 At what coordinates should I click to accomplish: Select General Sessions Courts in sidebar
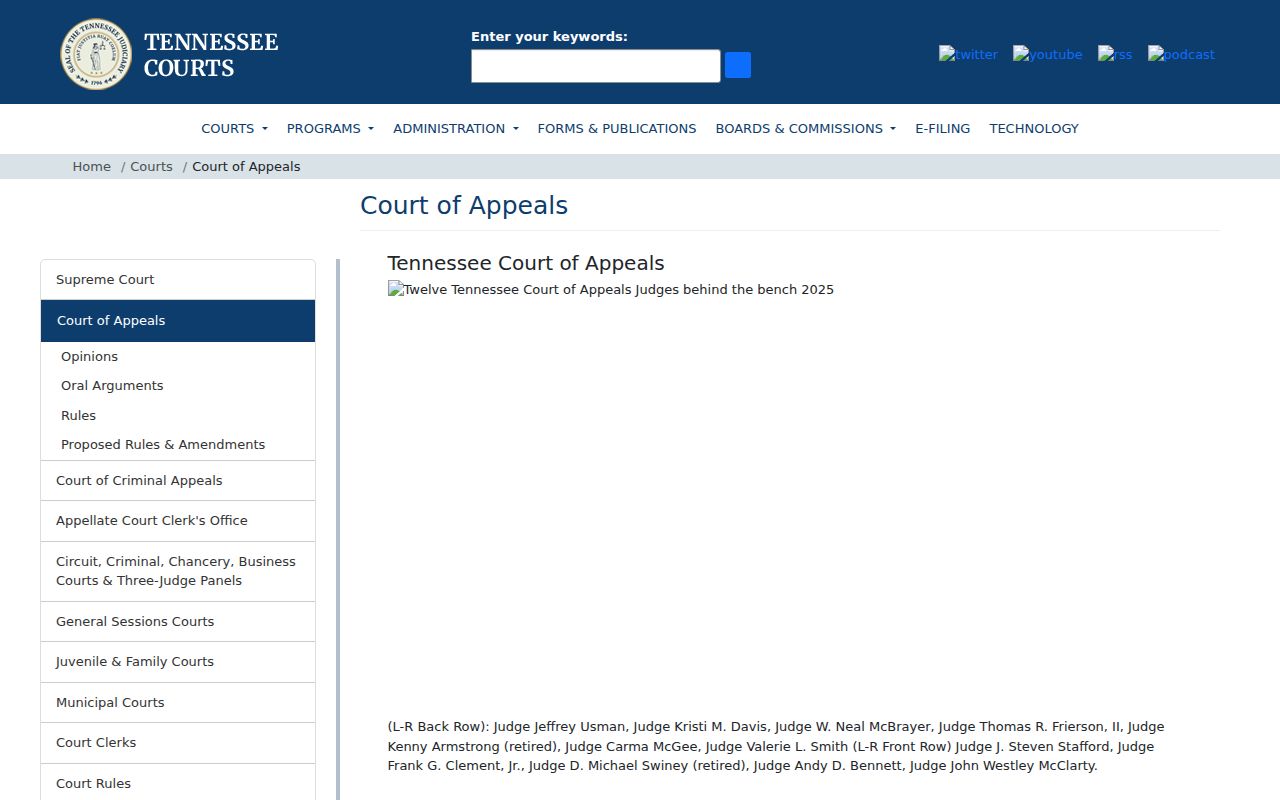(178, 622)
